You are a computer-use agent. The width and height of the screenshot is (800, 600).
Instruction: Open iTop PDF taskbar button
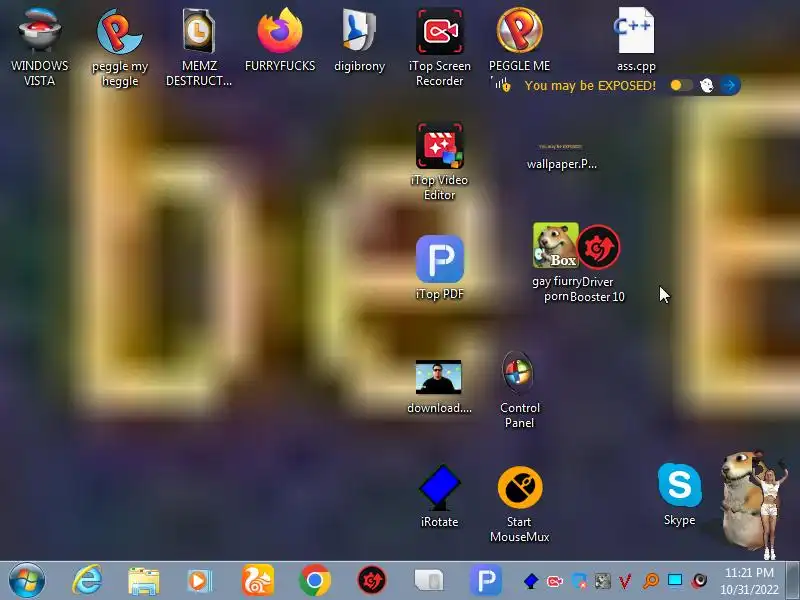click(486, 581)
